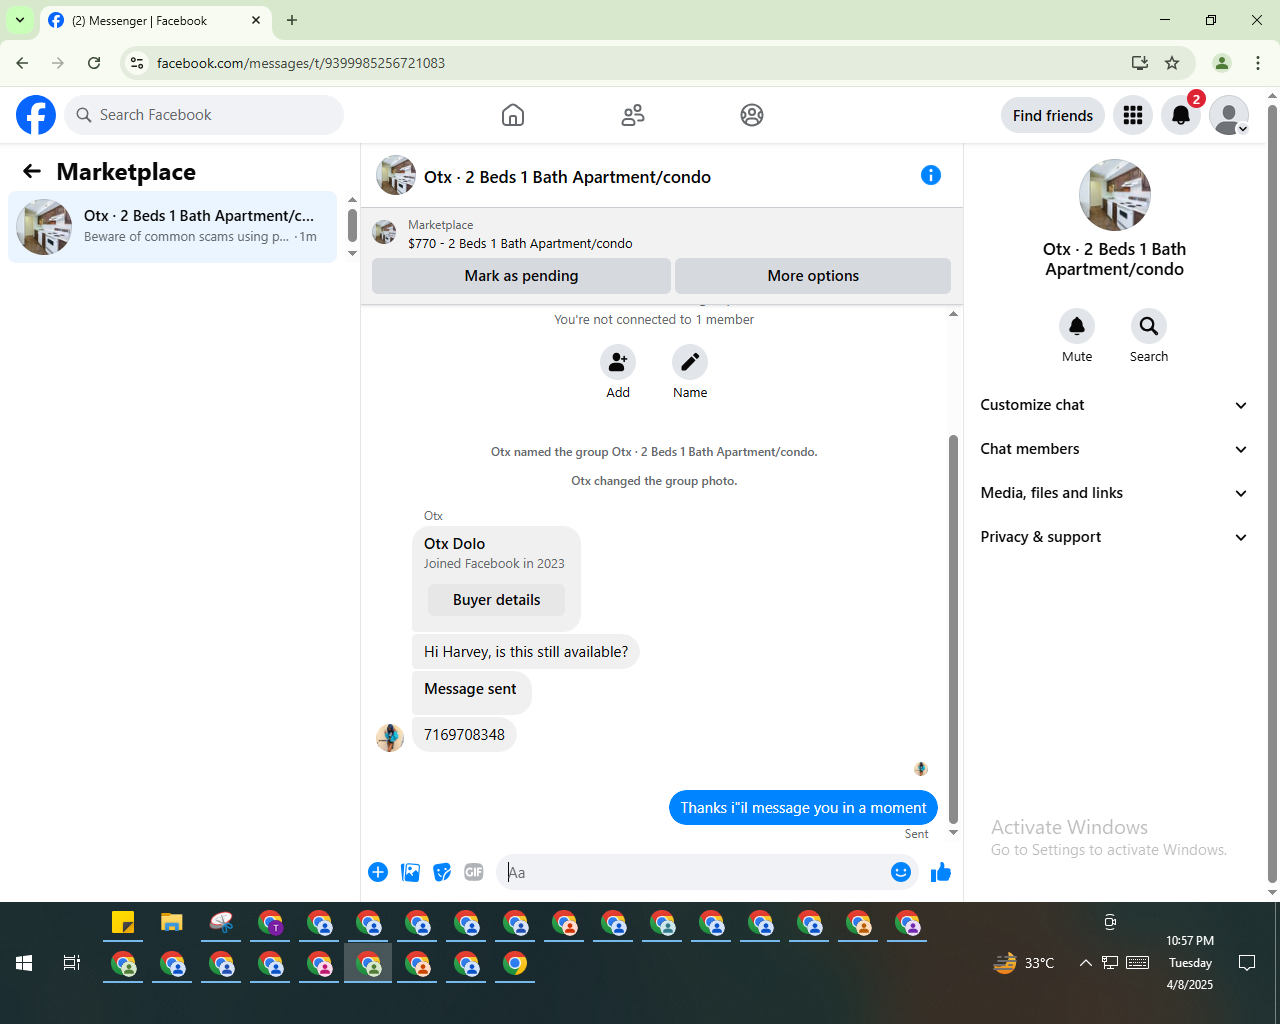Open a new browser tab
This screenshot has width=1280, height=1024.
point(292,20)
